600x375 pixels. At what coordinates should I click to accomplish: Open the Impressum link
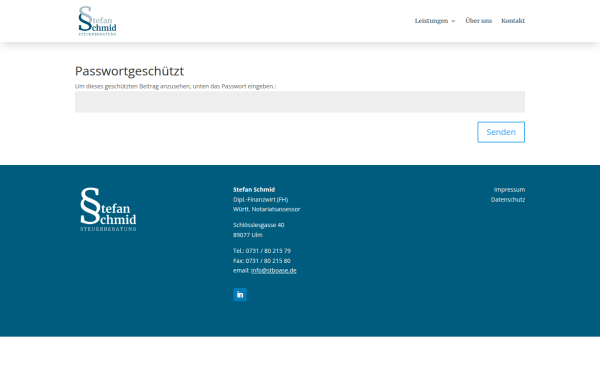[x=509, y=189]
